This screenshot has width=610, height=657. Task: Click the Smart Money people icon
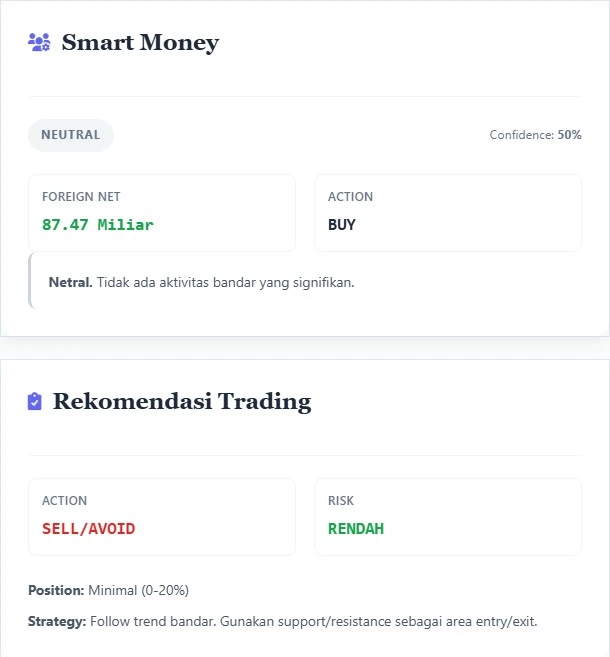(39, 42)
